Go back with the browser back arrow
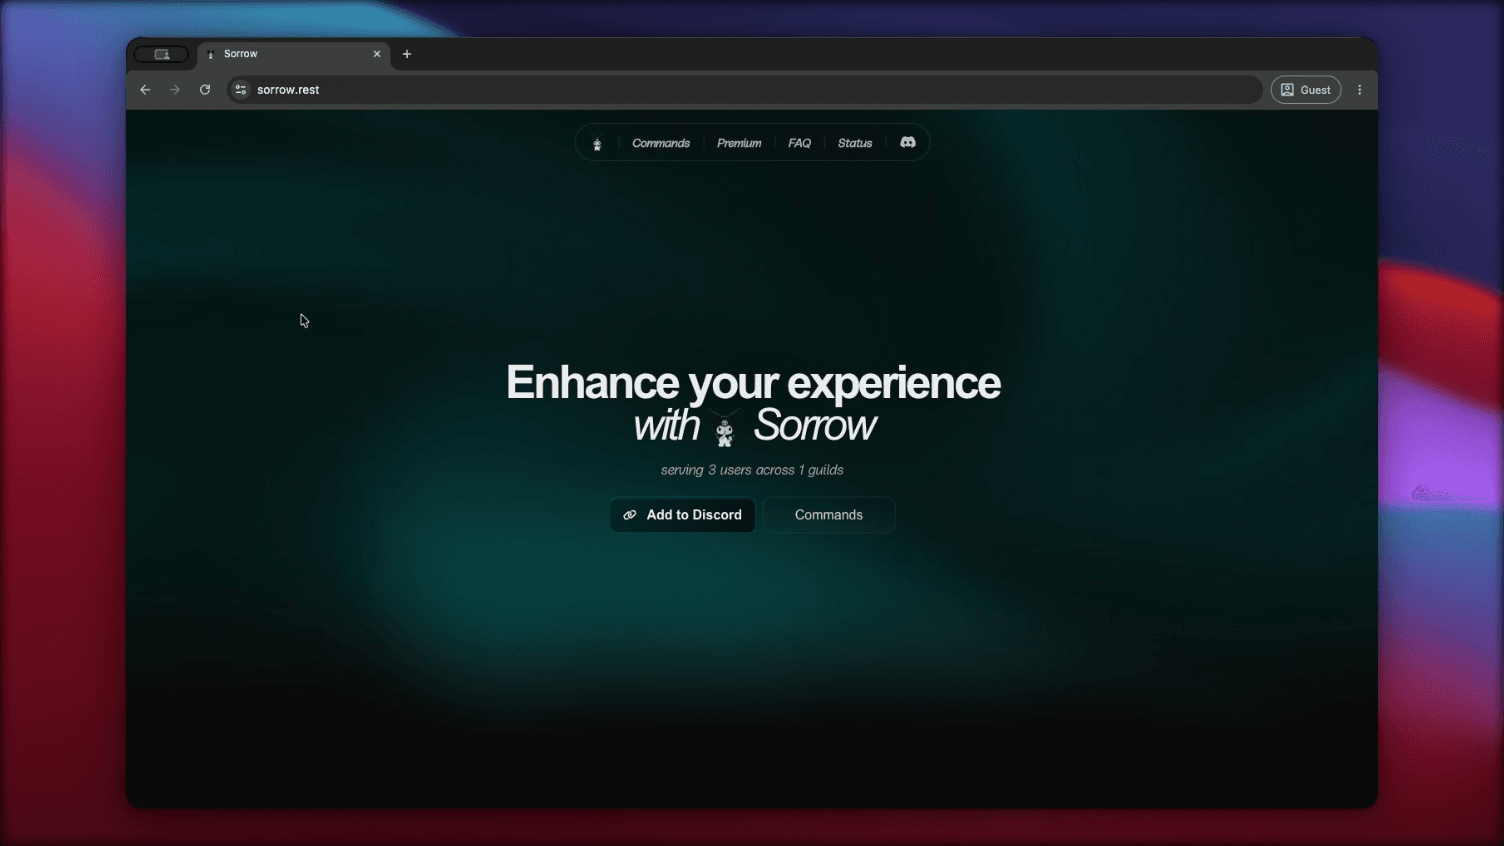Viewport: 1504px width, 846px height. pyautogui.click(x=145, y=90)
